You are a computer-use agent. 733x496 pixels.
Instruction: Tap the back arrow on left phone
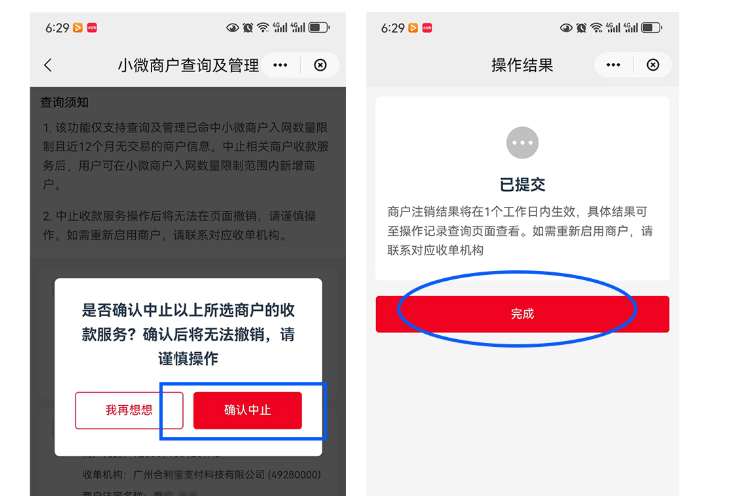click(x=48, y=65)
